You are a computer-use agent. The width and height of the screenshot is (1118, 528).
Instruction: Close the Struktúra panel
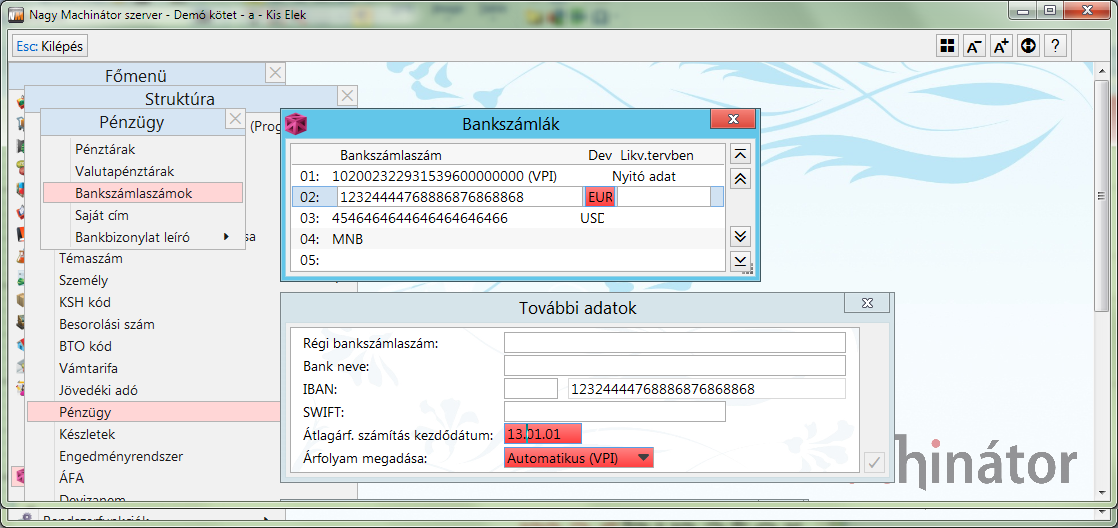(x=347, y=96)
